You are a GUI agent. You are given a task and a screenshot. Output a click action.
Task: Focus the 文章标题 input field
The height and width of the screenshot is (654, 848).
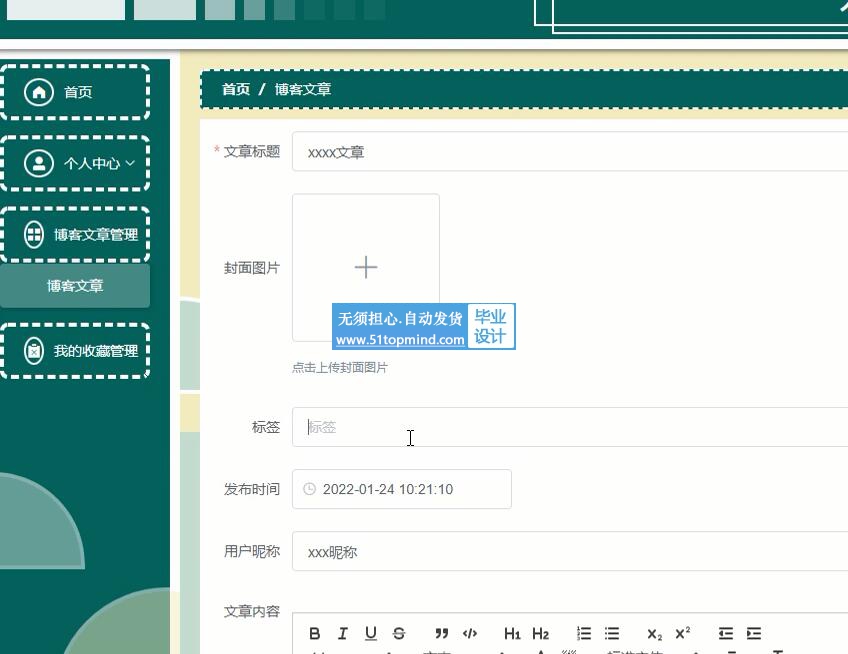(x=570, y=151)
